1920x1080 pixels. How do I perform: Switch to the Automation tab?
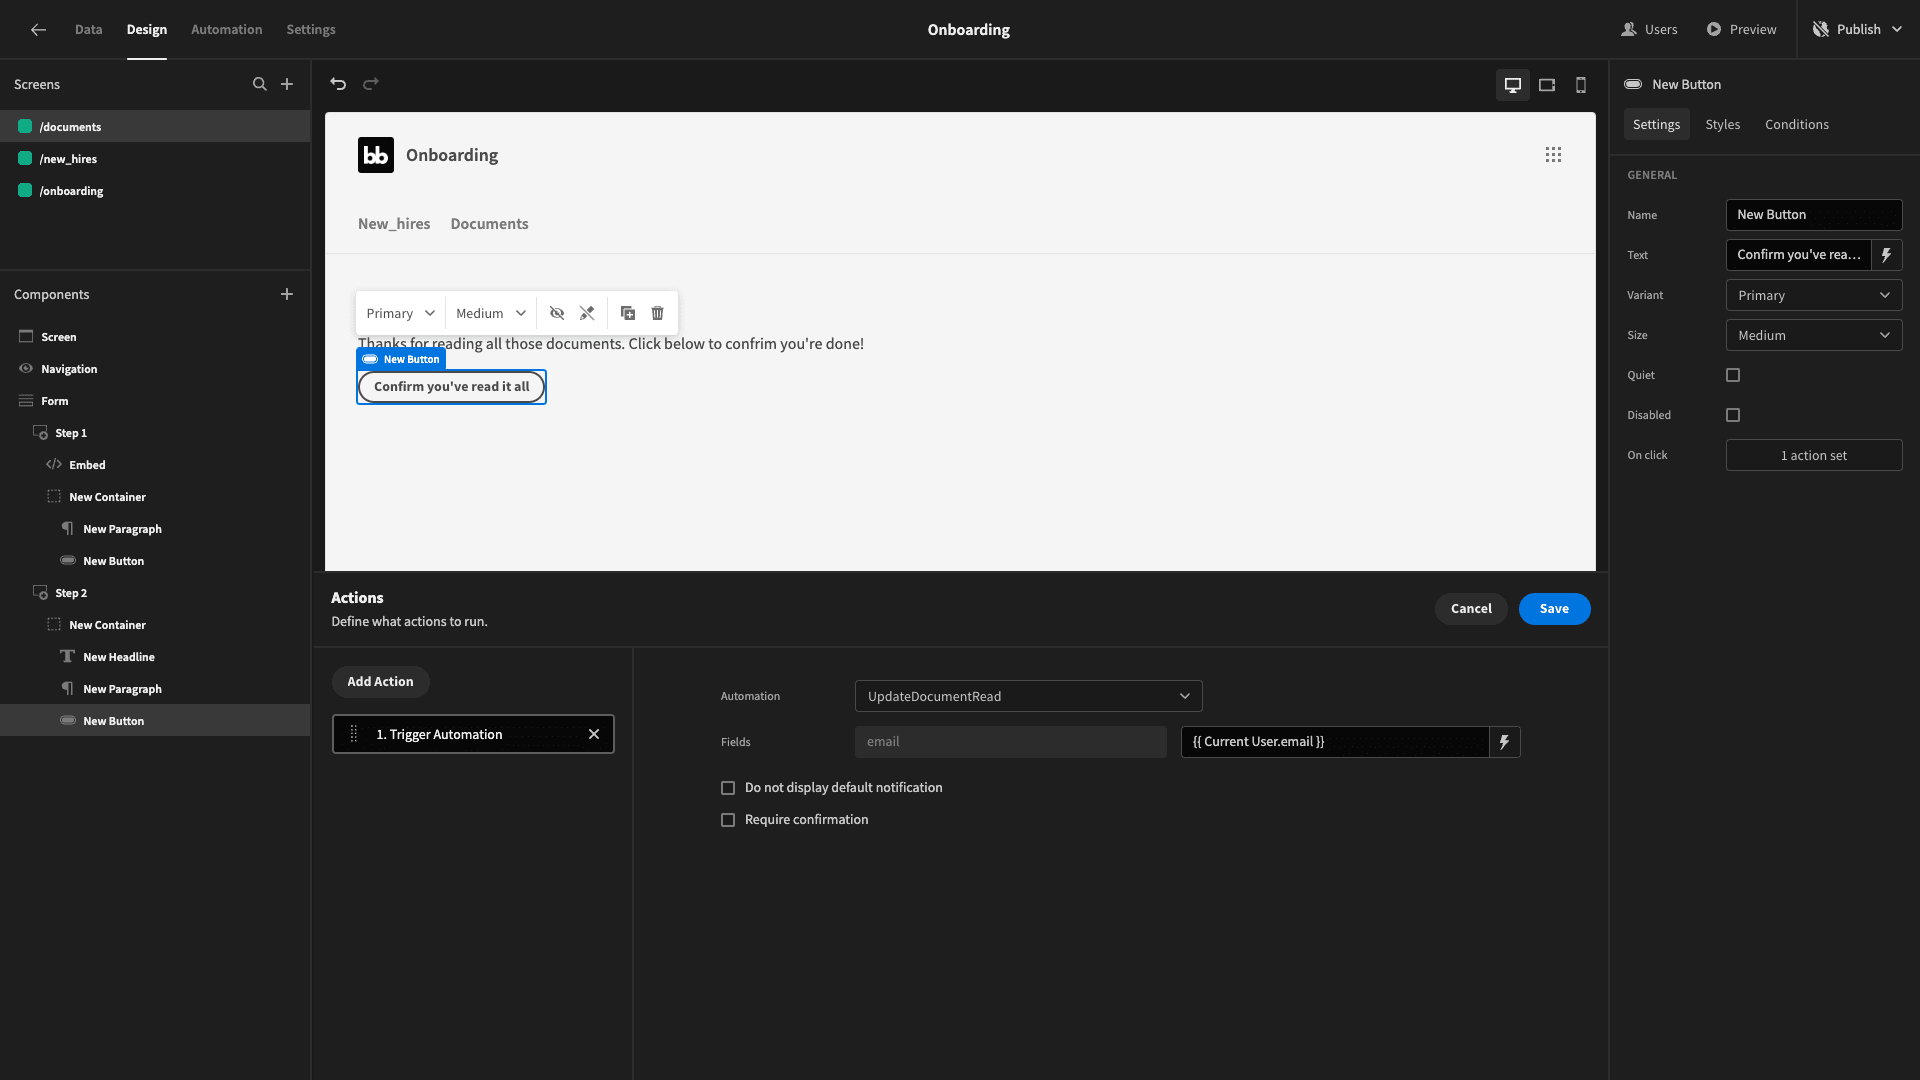tap(227, 30)
